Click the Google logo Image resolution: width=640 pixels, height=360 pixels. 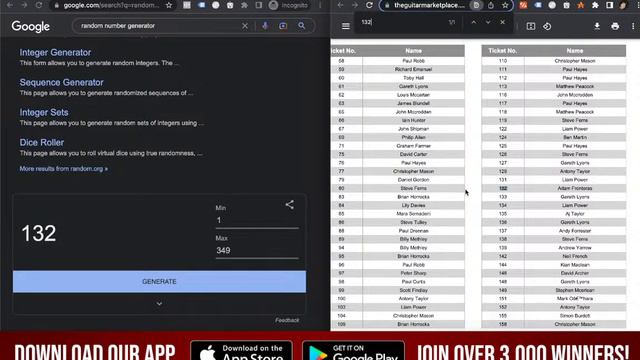pos(31,27)
